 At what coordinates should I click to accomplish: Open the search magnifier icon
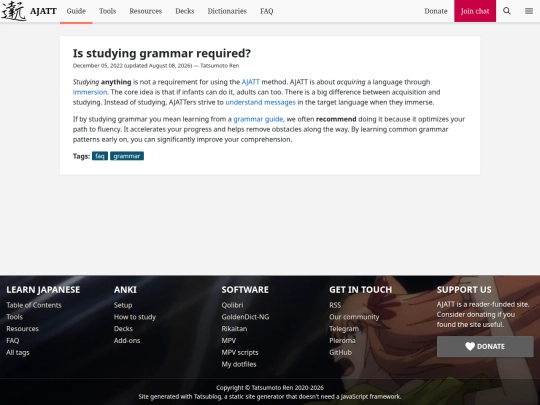pos(507,11)
